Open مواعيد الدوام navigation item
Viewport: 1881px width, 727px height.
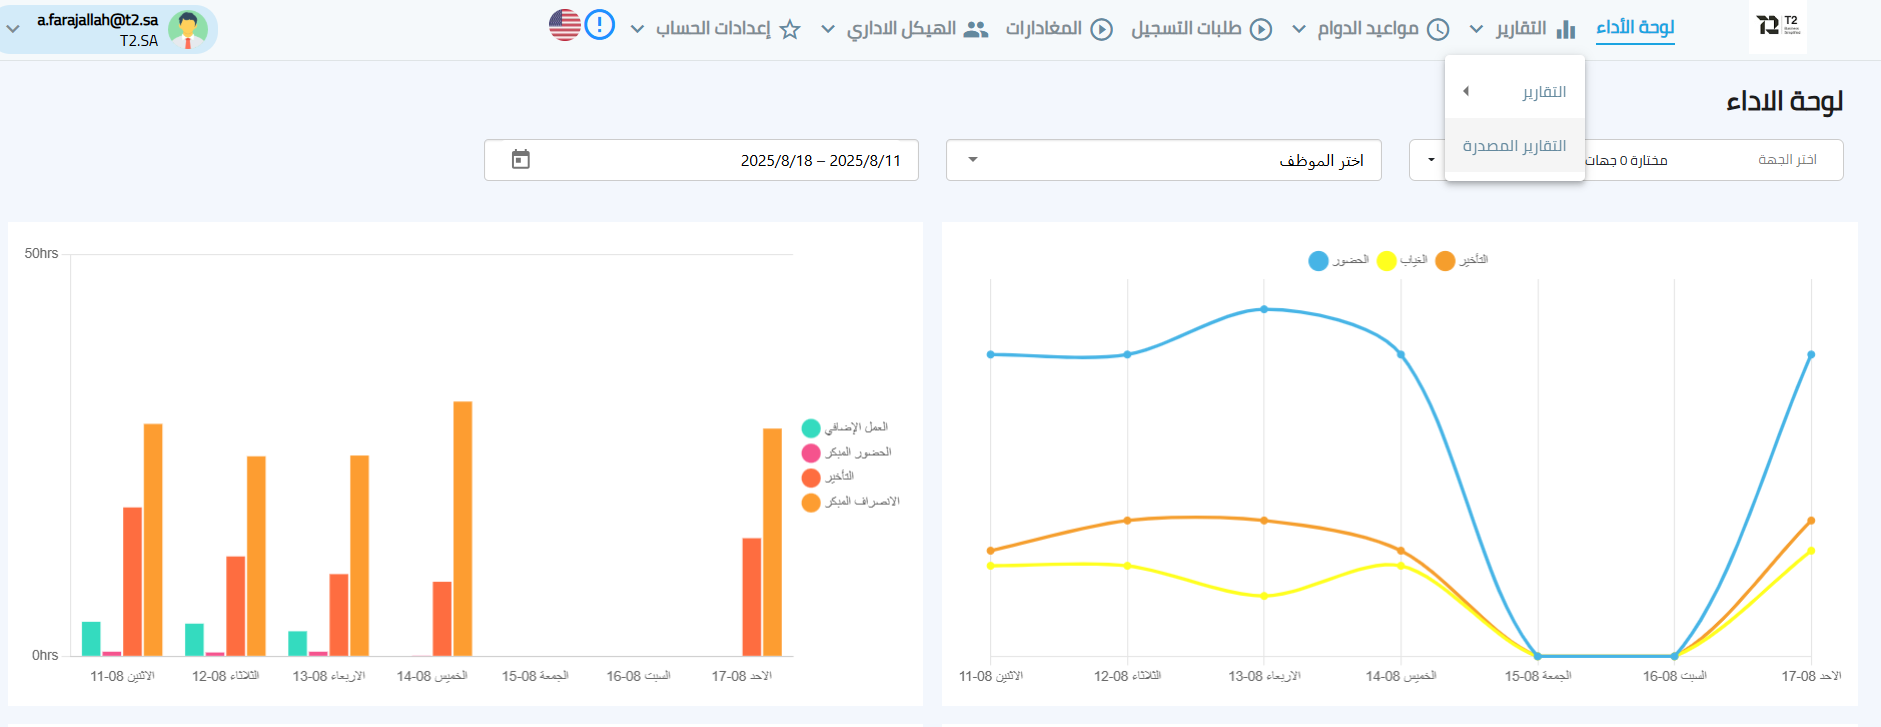pos(1368,28)
